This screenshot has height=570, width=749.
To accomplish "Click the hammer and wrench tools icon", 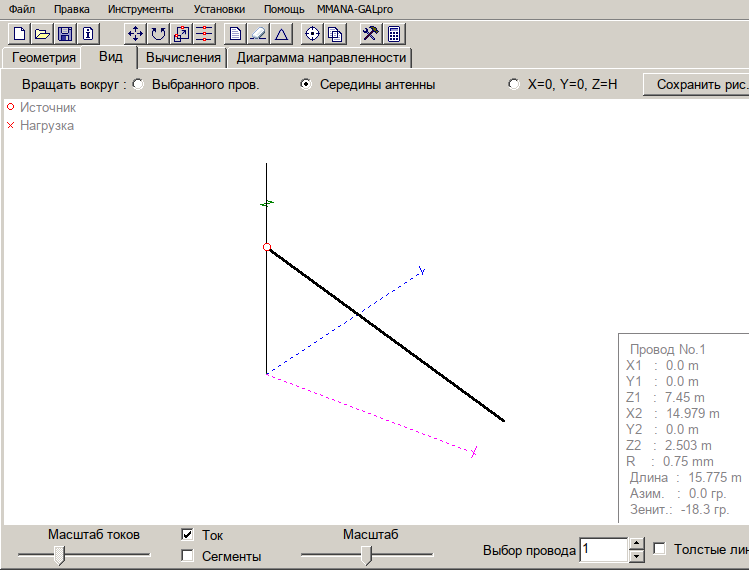I will 370,33.
